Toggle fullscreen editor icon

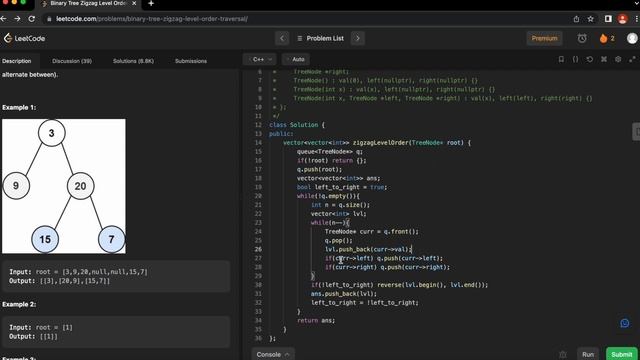pos(632,59)
